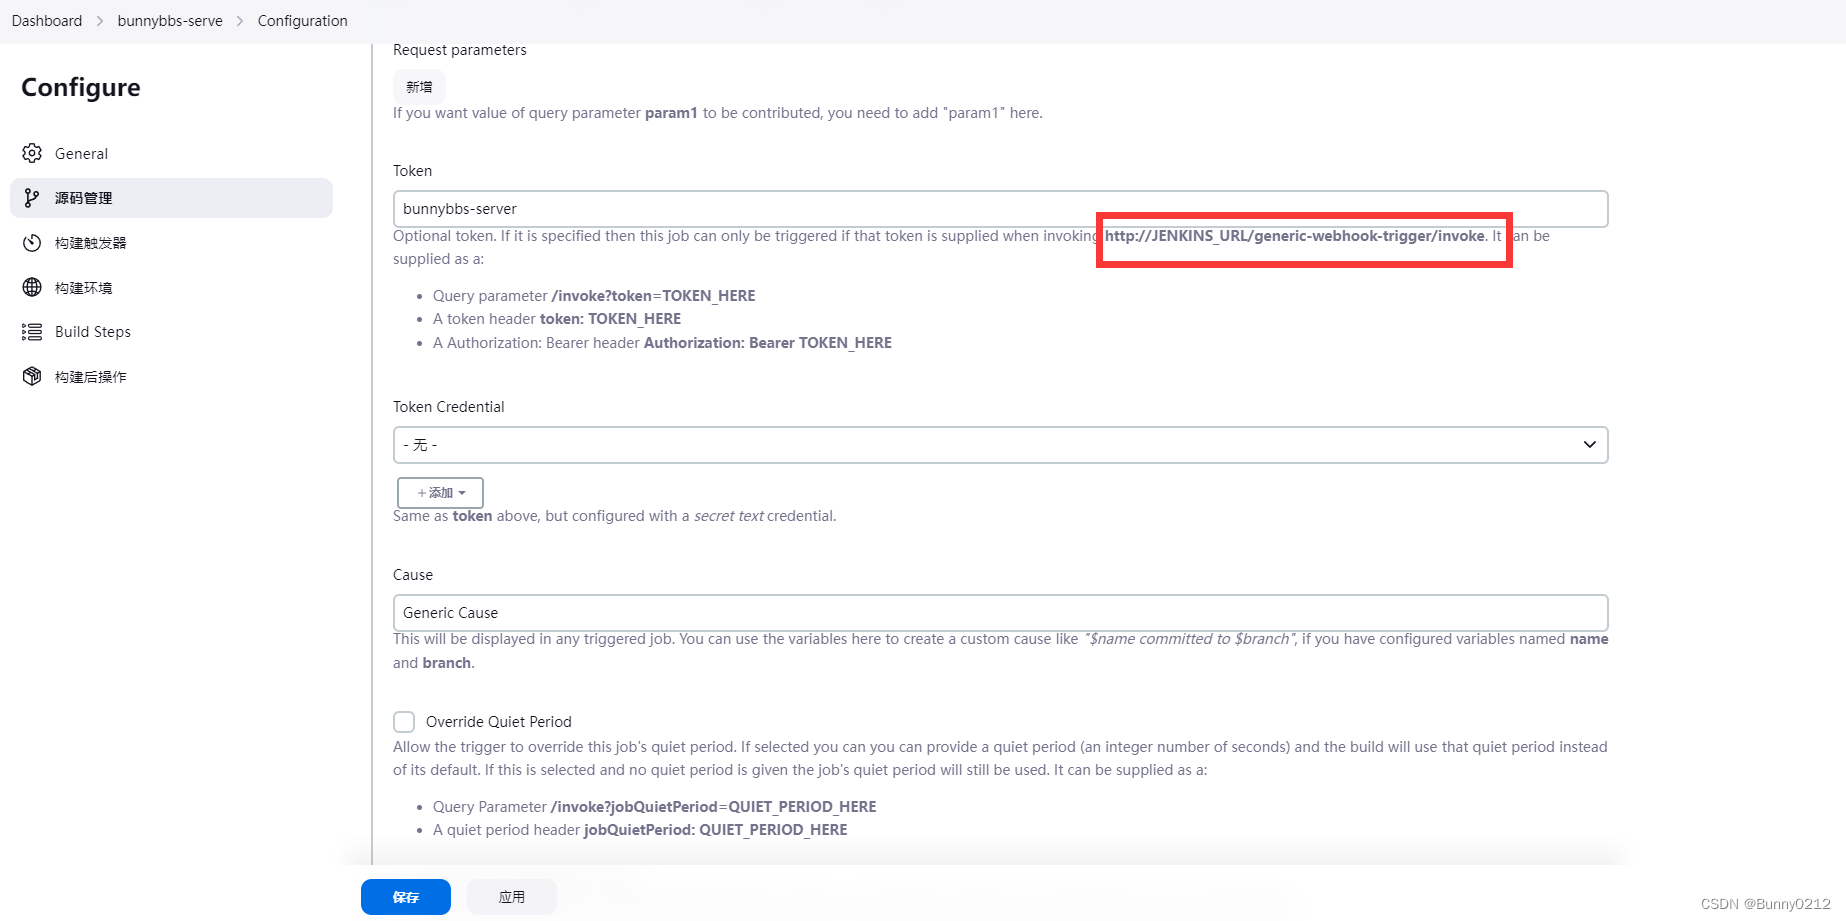1846x921 pixels.
Task: Click text /invoke?token=TOKEN_HERE
Action: pos(653,296)
